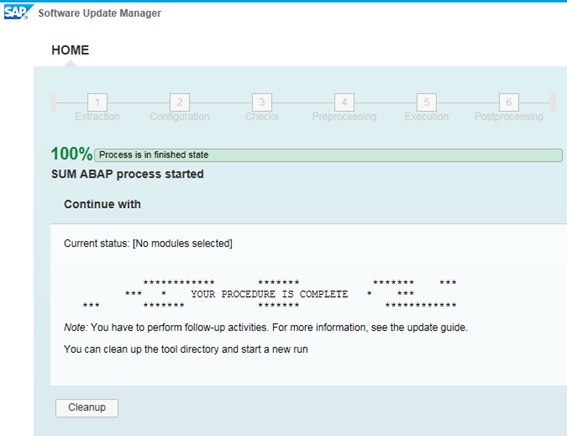Viewport: 567px width, 436px height.
Task: Select step 4 Preprocessing box
Action: pos(344,102)
